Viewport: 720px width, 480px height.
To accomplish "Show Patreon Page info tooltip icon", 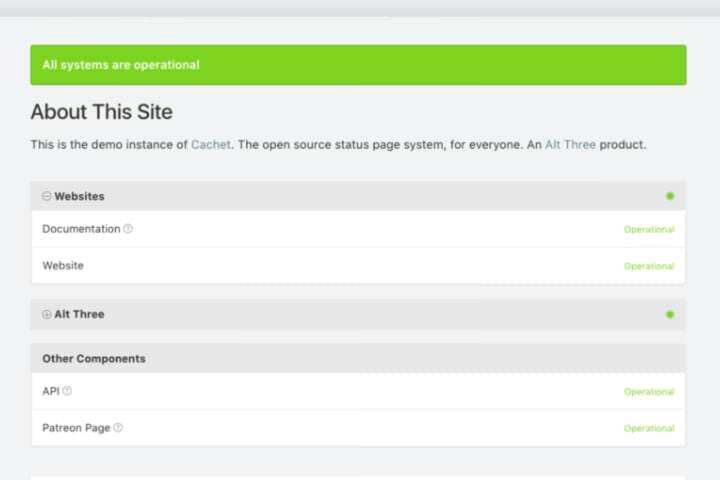I will click(118, 428).
